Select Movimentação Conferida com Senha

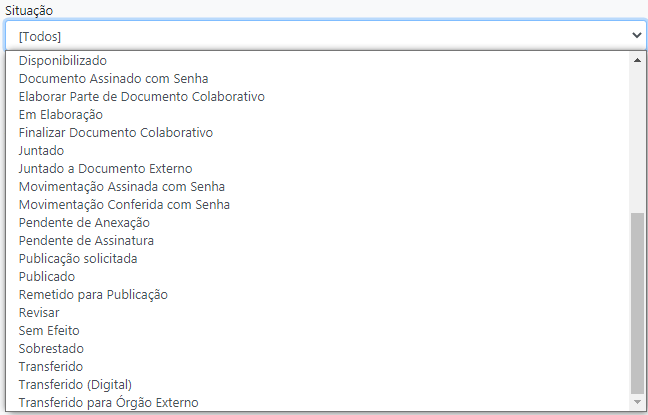click(124, 205)
